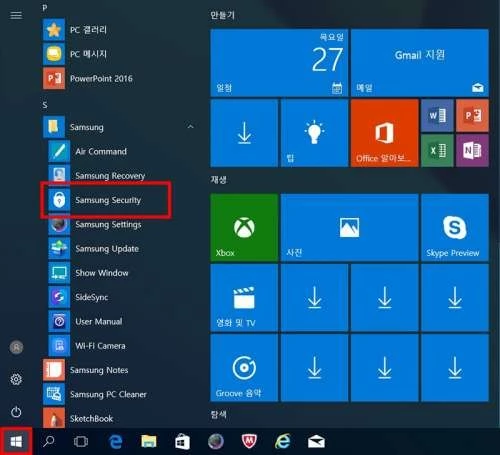Open the User Manual
Screen dimensions: 500x455
coord(123,321)
